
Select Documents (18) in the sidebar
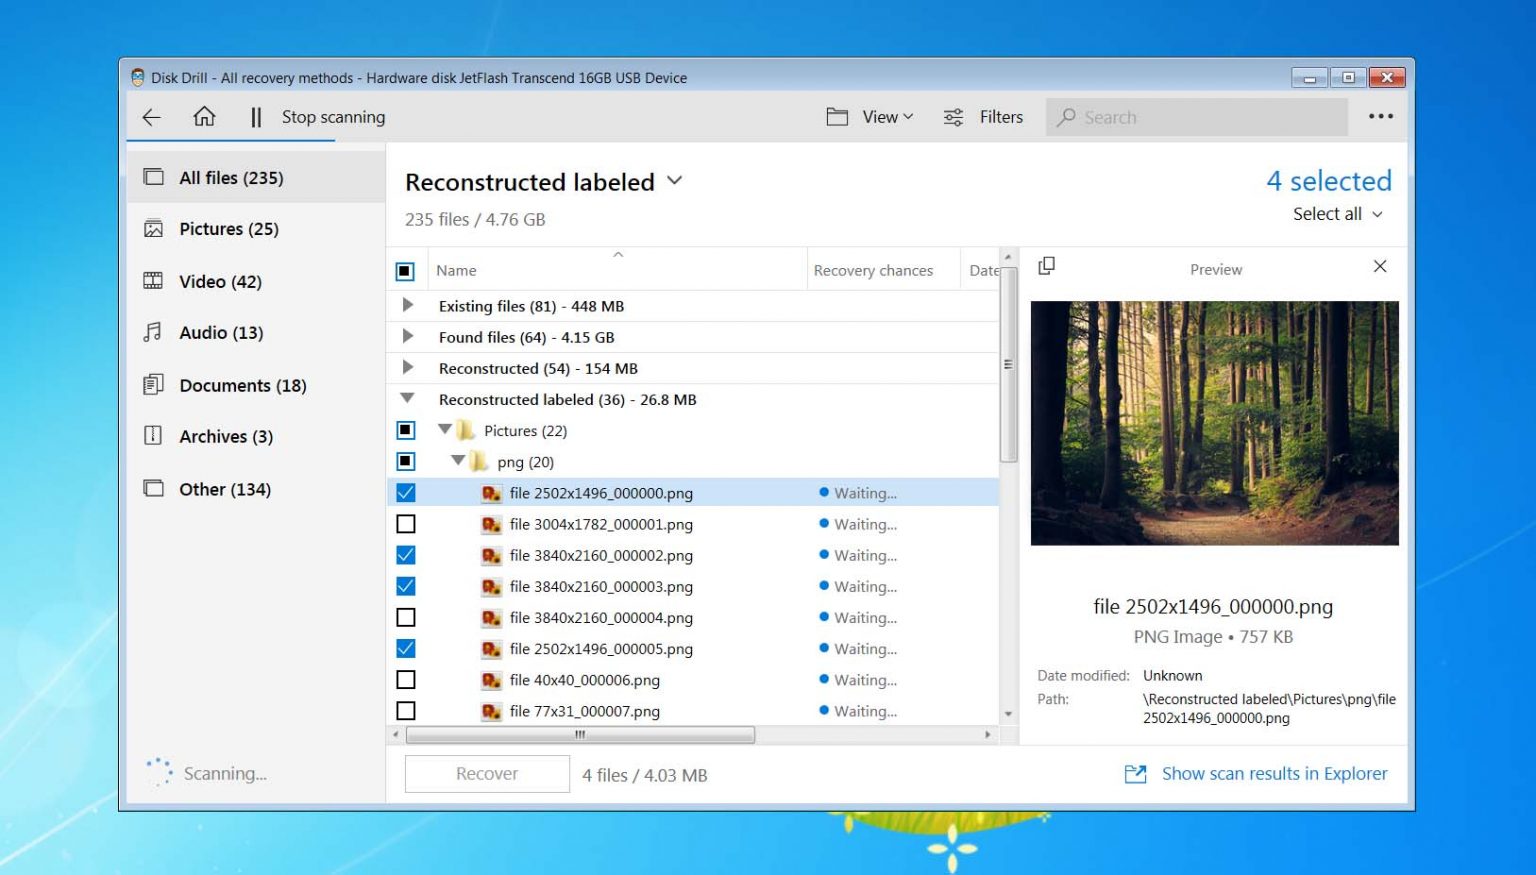pos(242,385)
